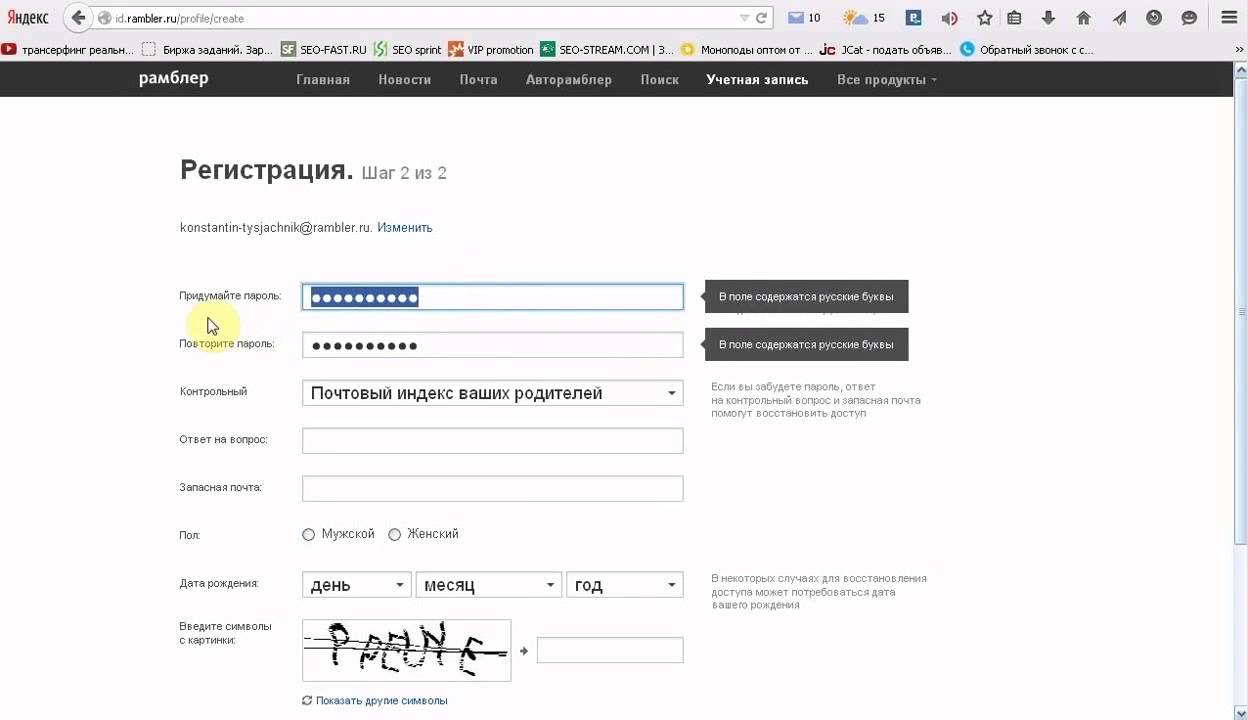1248x720 pixels.
Task: Open Поиск in Rambler navigation
Action: [x=660, y=79]
